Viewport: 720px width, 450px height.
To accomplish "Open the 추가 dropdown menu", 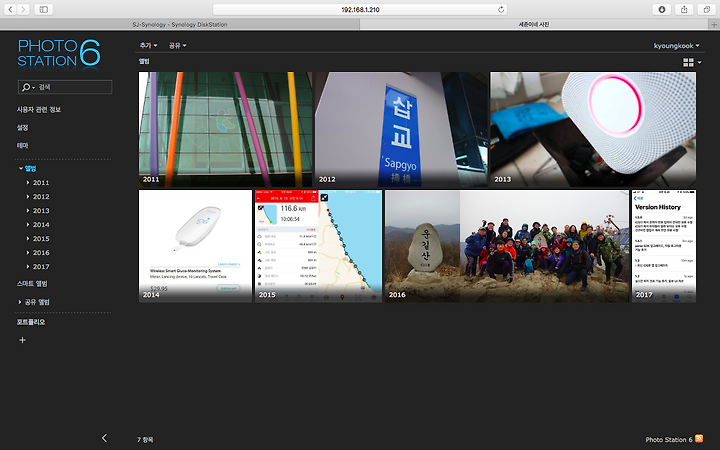I will pyautogui.click(x=148, y=45).
